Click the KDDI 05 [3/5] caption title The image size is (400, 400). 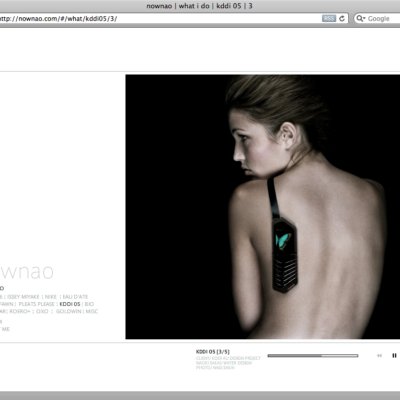coord(213,352)
